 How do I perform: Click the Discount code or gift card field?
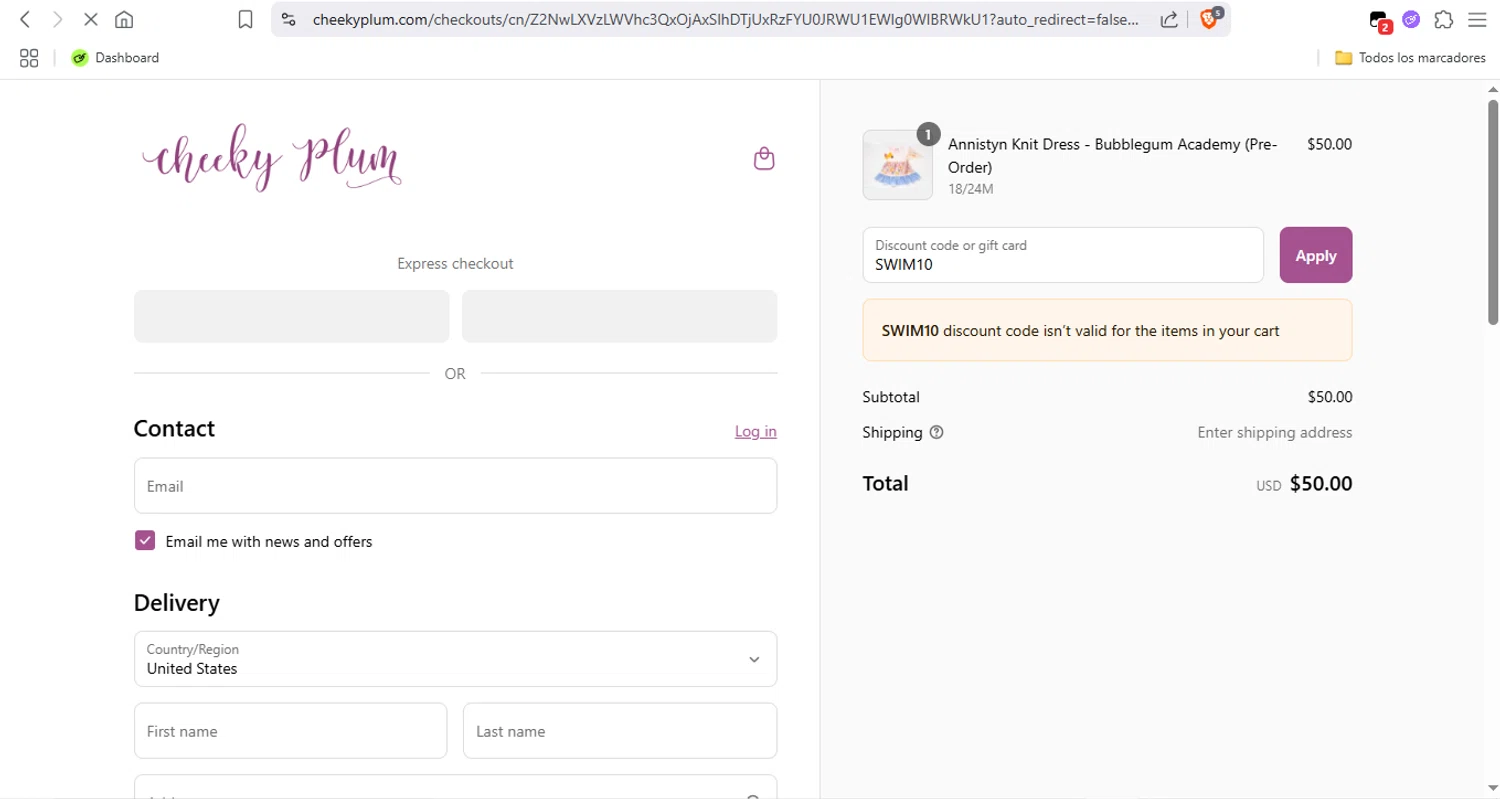click(x=1063, y=255)
